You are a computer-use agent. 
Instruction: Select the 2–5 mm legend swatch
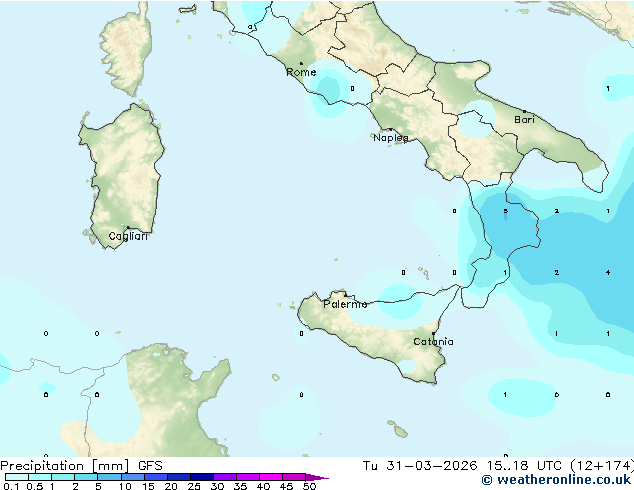coord(86,477)
